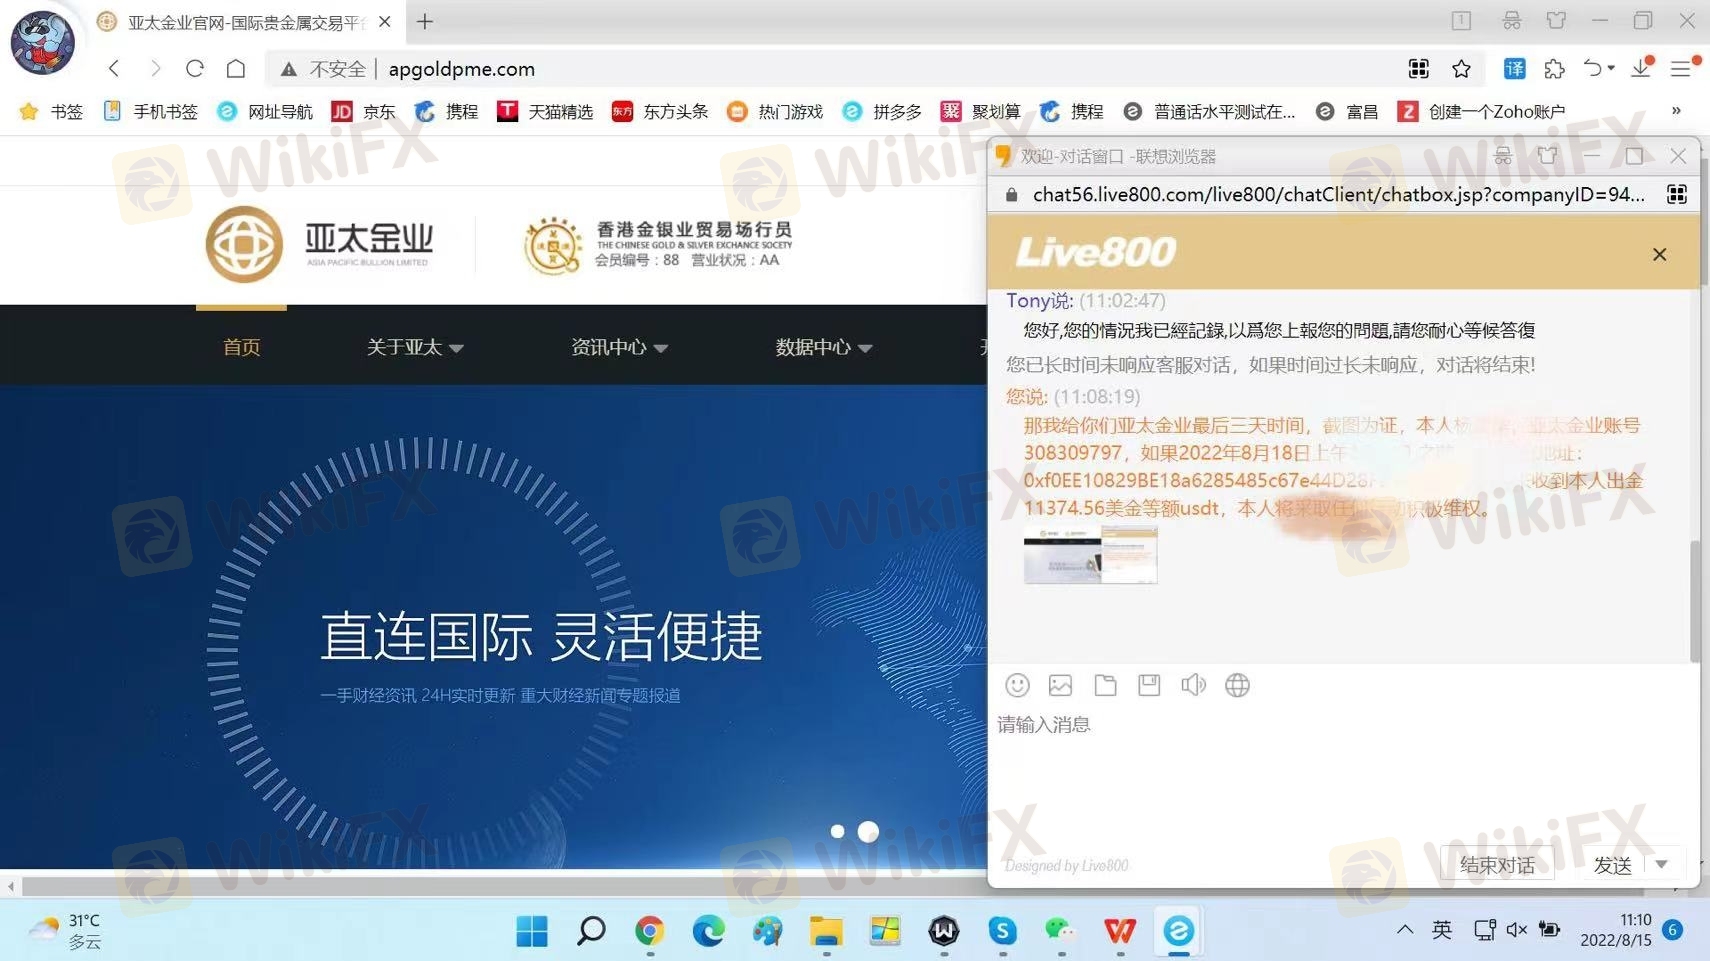This screenshot has width=1710, height=961.
Task: Open the 热门游戏 bookmark
Action: coord(775,111)
